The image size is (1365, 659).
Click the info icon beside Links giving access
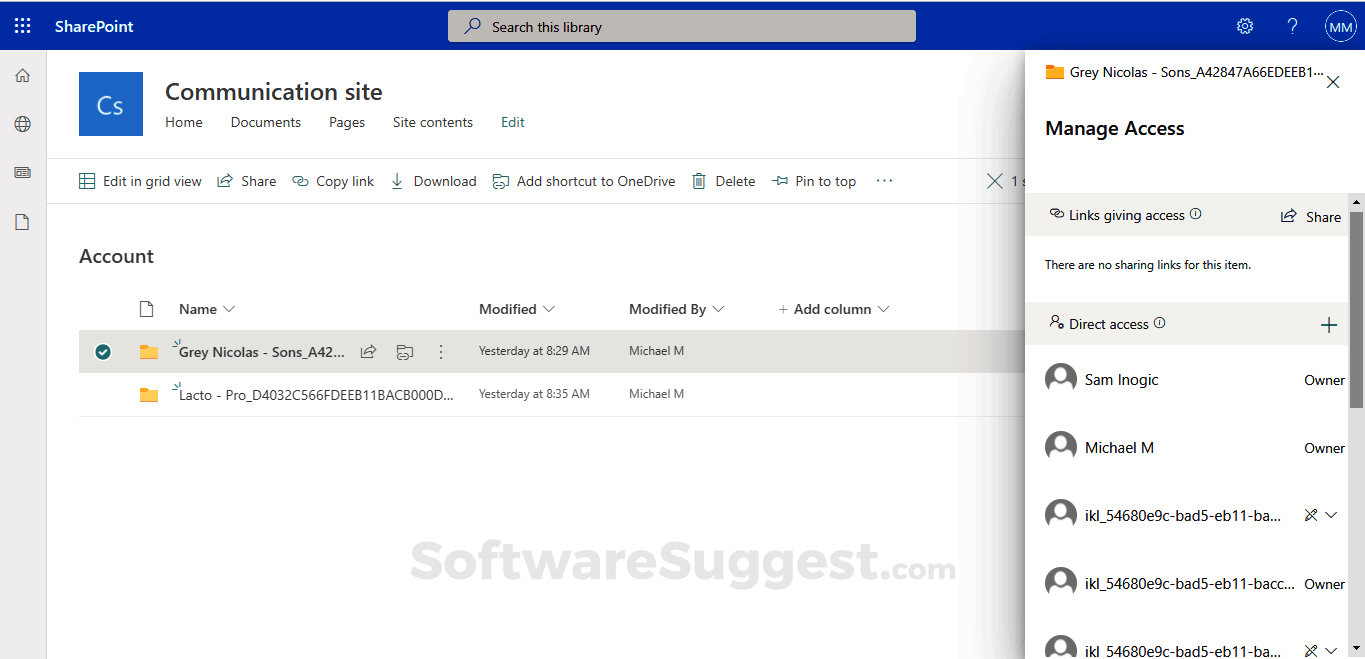[1193, 214]
